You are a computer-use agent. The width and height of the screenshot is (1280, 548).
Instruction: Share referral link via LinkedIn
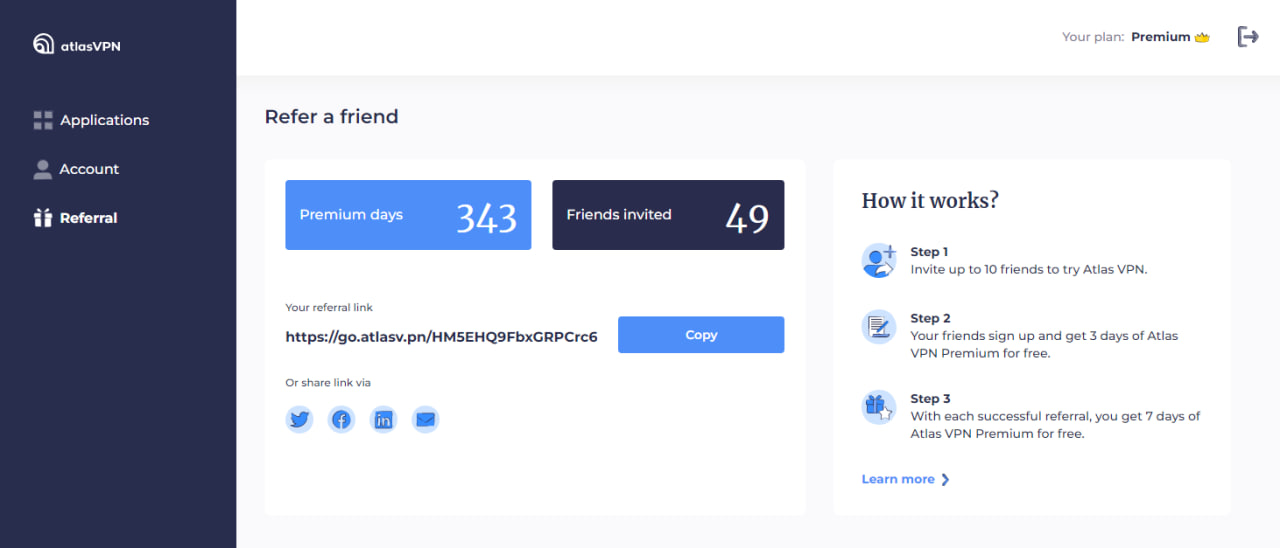383,420
